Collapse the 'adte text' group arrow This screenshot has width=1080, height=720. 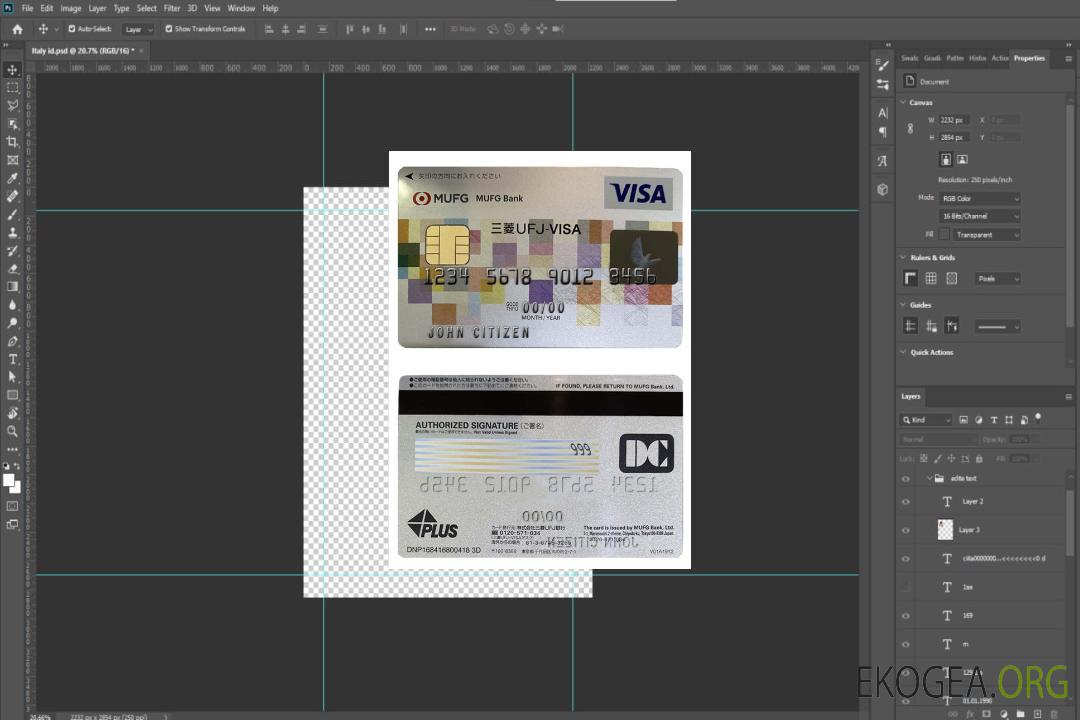pos(929,478)
